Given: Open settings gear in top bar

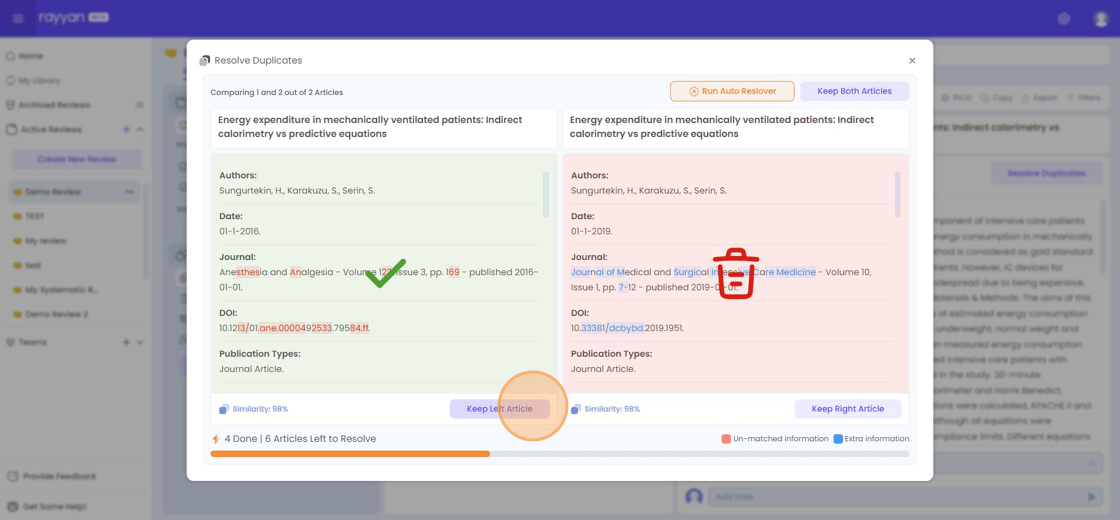Looking at the screenshot, I should pyautogui.click(x=1064, y=19).
